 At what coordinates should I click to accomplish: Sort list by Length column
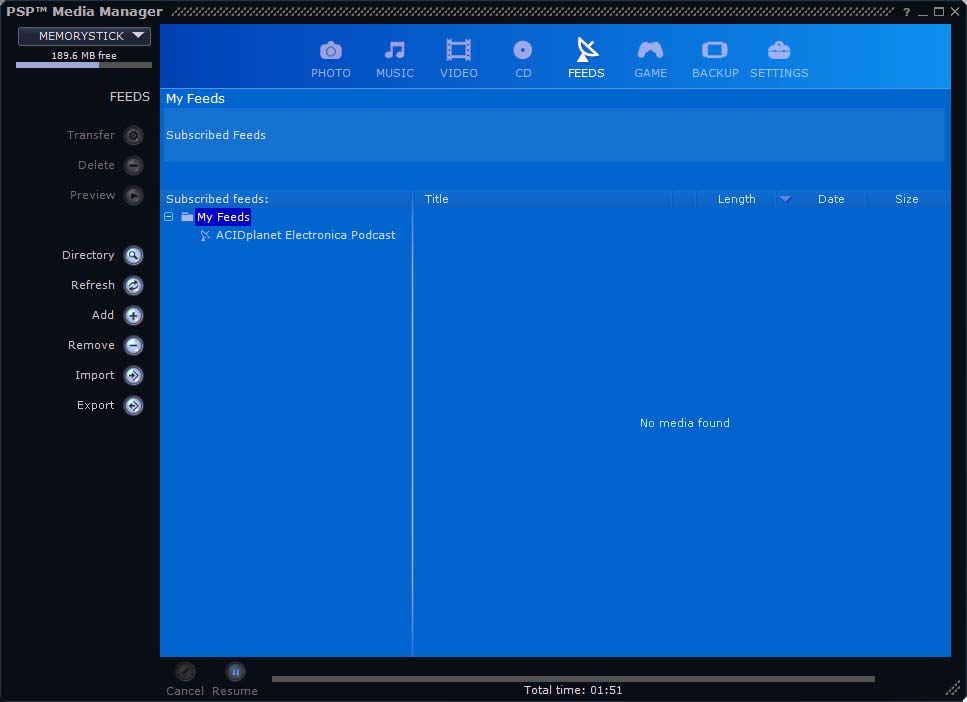[736, 199]
